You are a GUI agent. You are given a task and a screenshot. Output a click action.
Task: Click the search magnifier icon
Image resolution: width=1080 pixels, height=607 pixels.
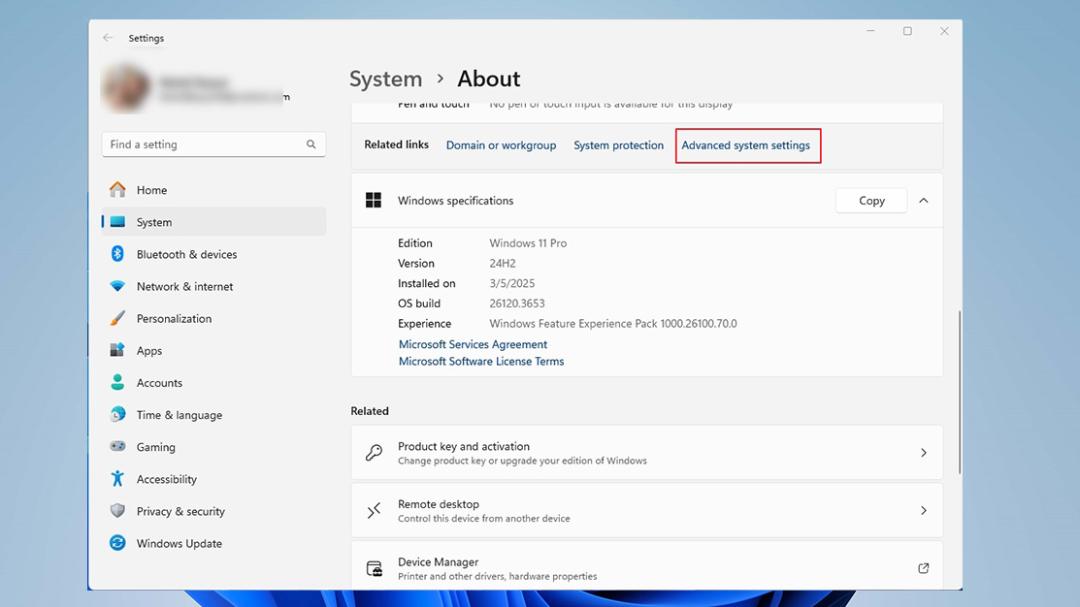coord(311,144)
